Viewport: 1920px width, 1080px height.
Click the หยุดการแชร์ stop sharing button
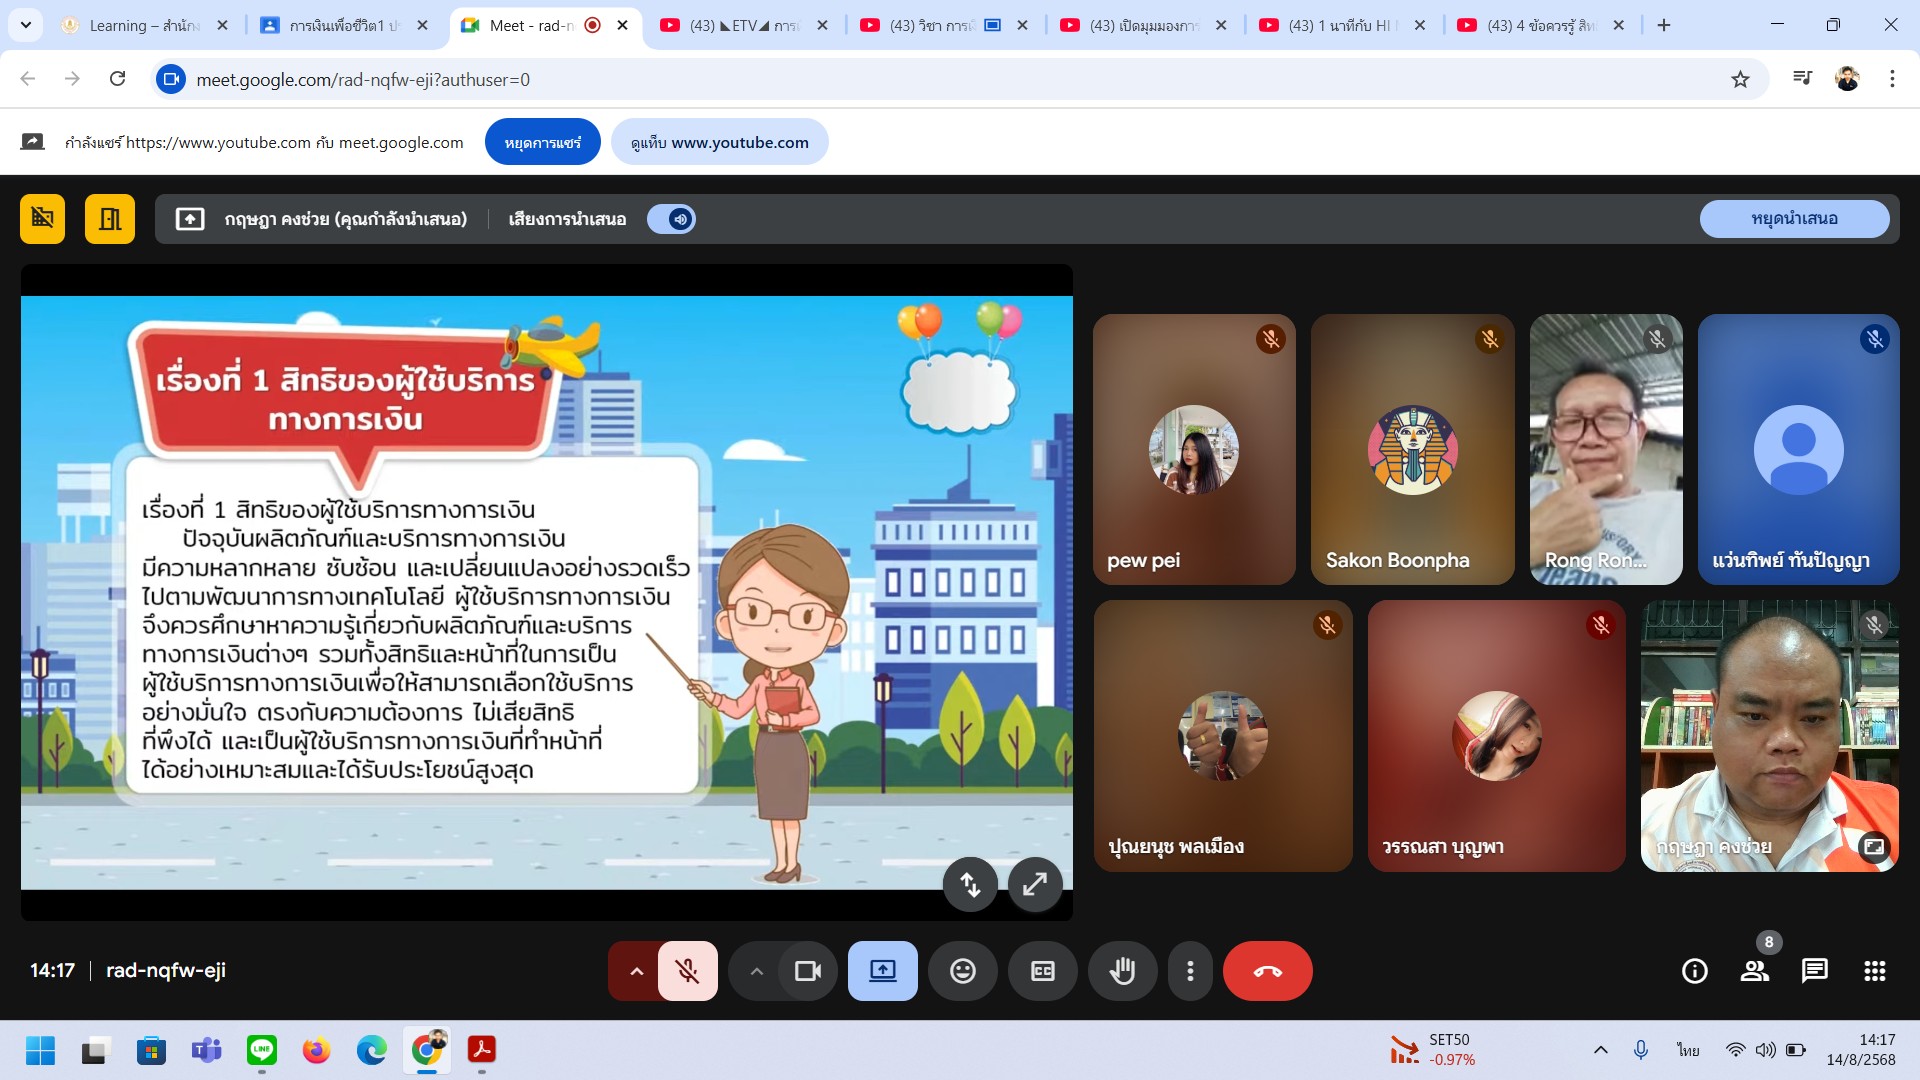click(542, 142)
